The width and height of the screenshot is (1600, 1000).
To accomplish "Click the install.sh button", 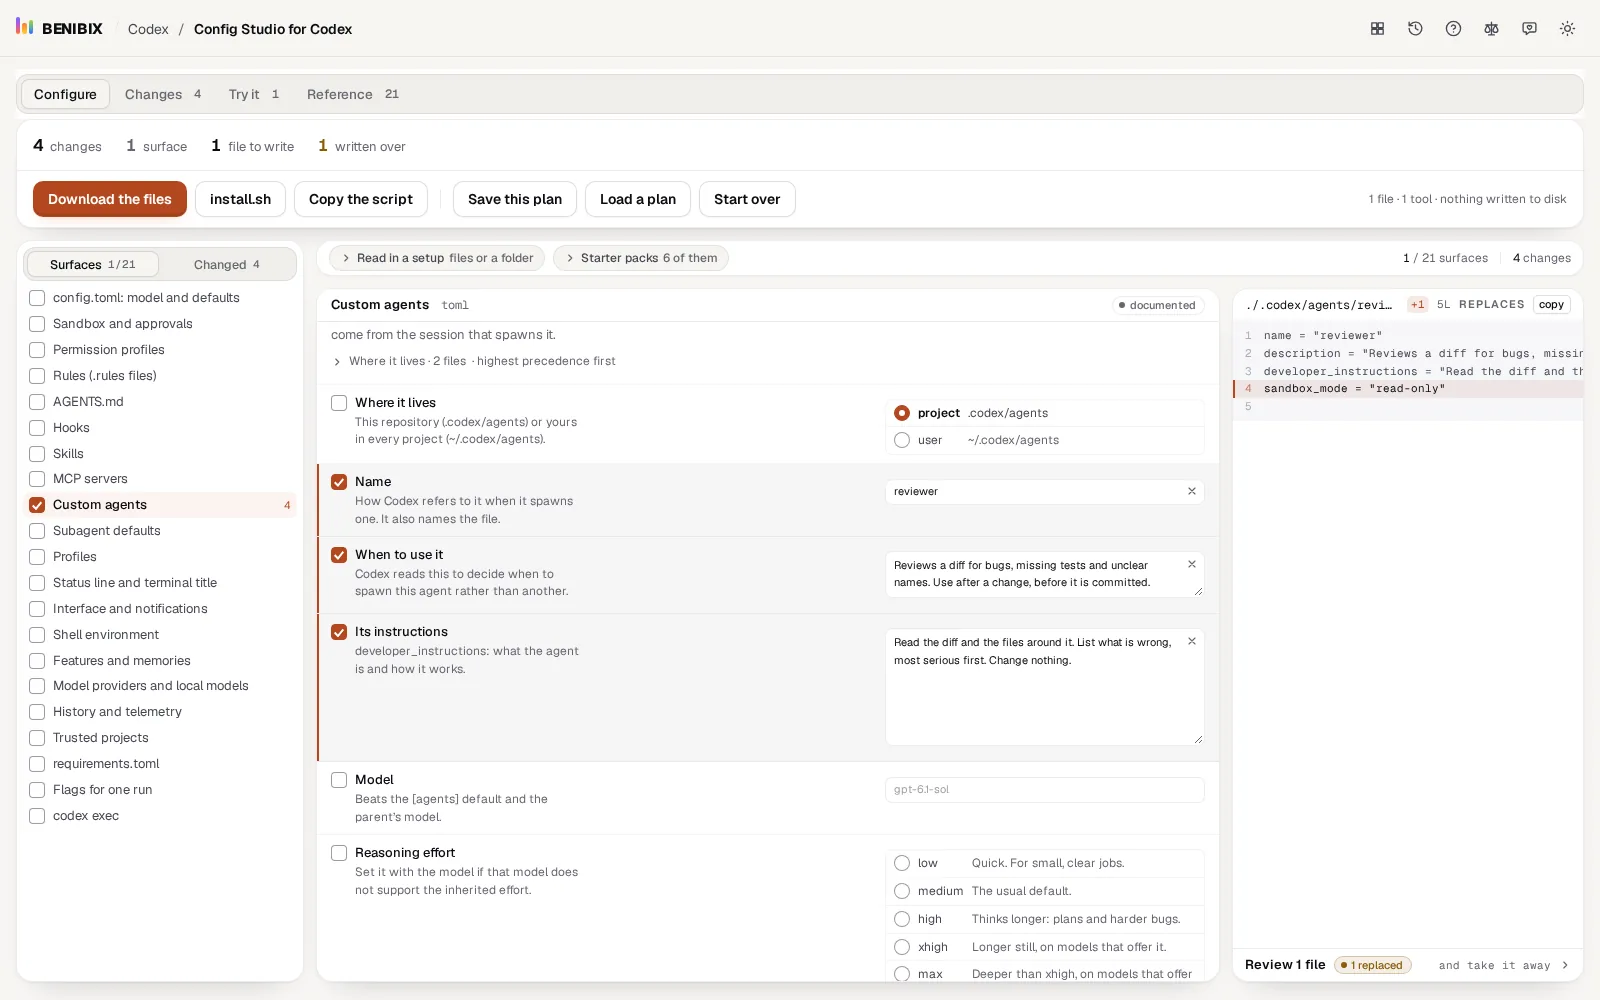I will pyautogui.click(x=240, y=199).
